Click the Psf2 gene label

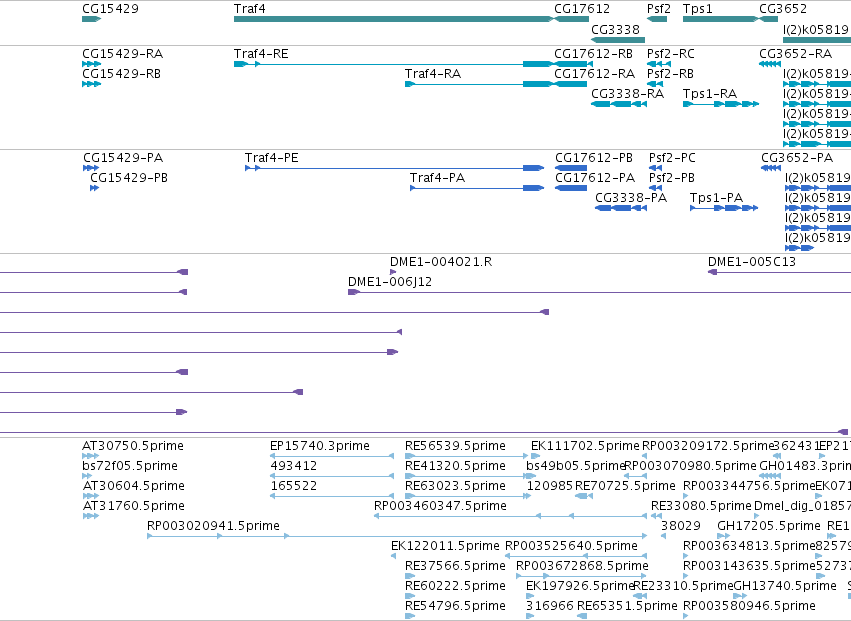tap(659, 9)
